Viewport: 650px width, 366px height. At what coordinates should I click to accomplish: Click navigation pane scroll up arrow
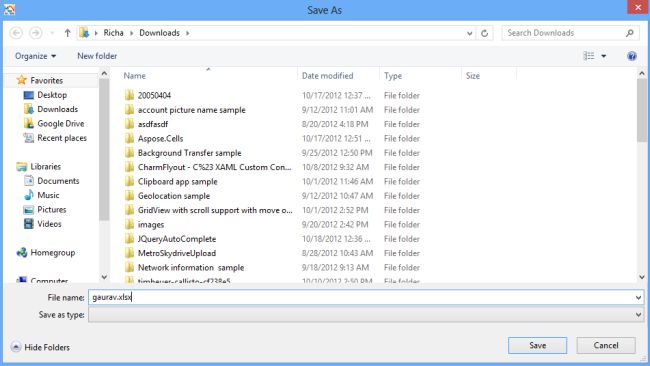pos(104,73)
